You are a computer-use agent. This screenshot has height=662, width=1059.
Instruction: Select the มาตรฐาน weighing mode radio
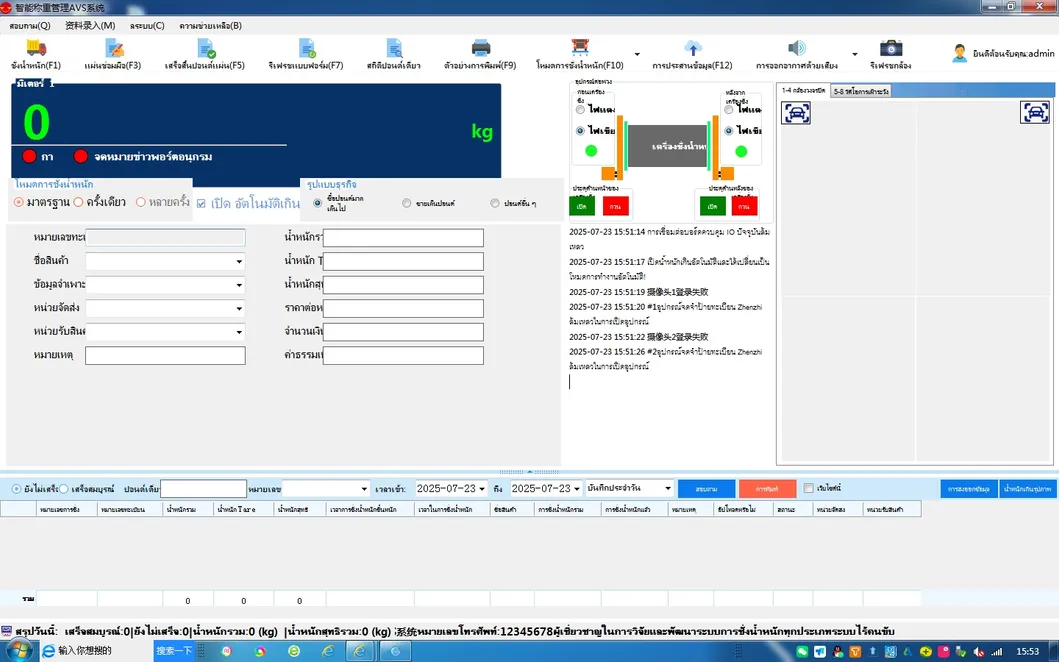click(19, 202)
